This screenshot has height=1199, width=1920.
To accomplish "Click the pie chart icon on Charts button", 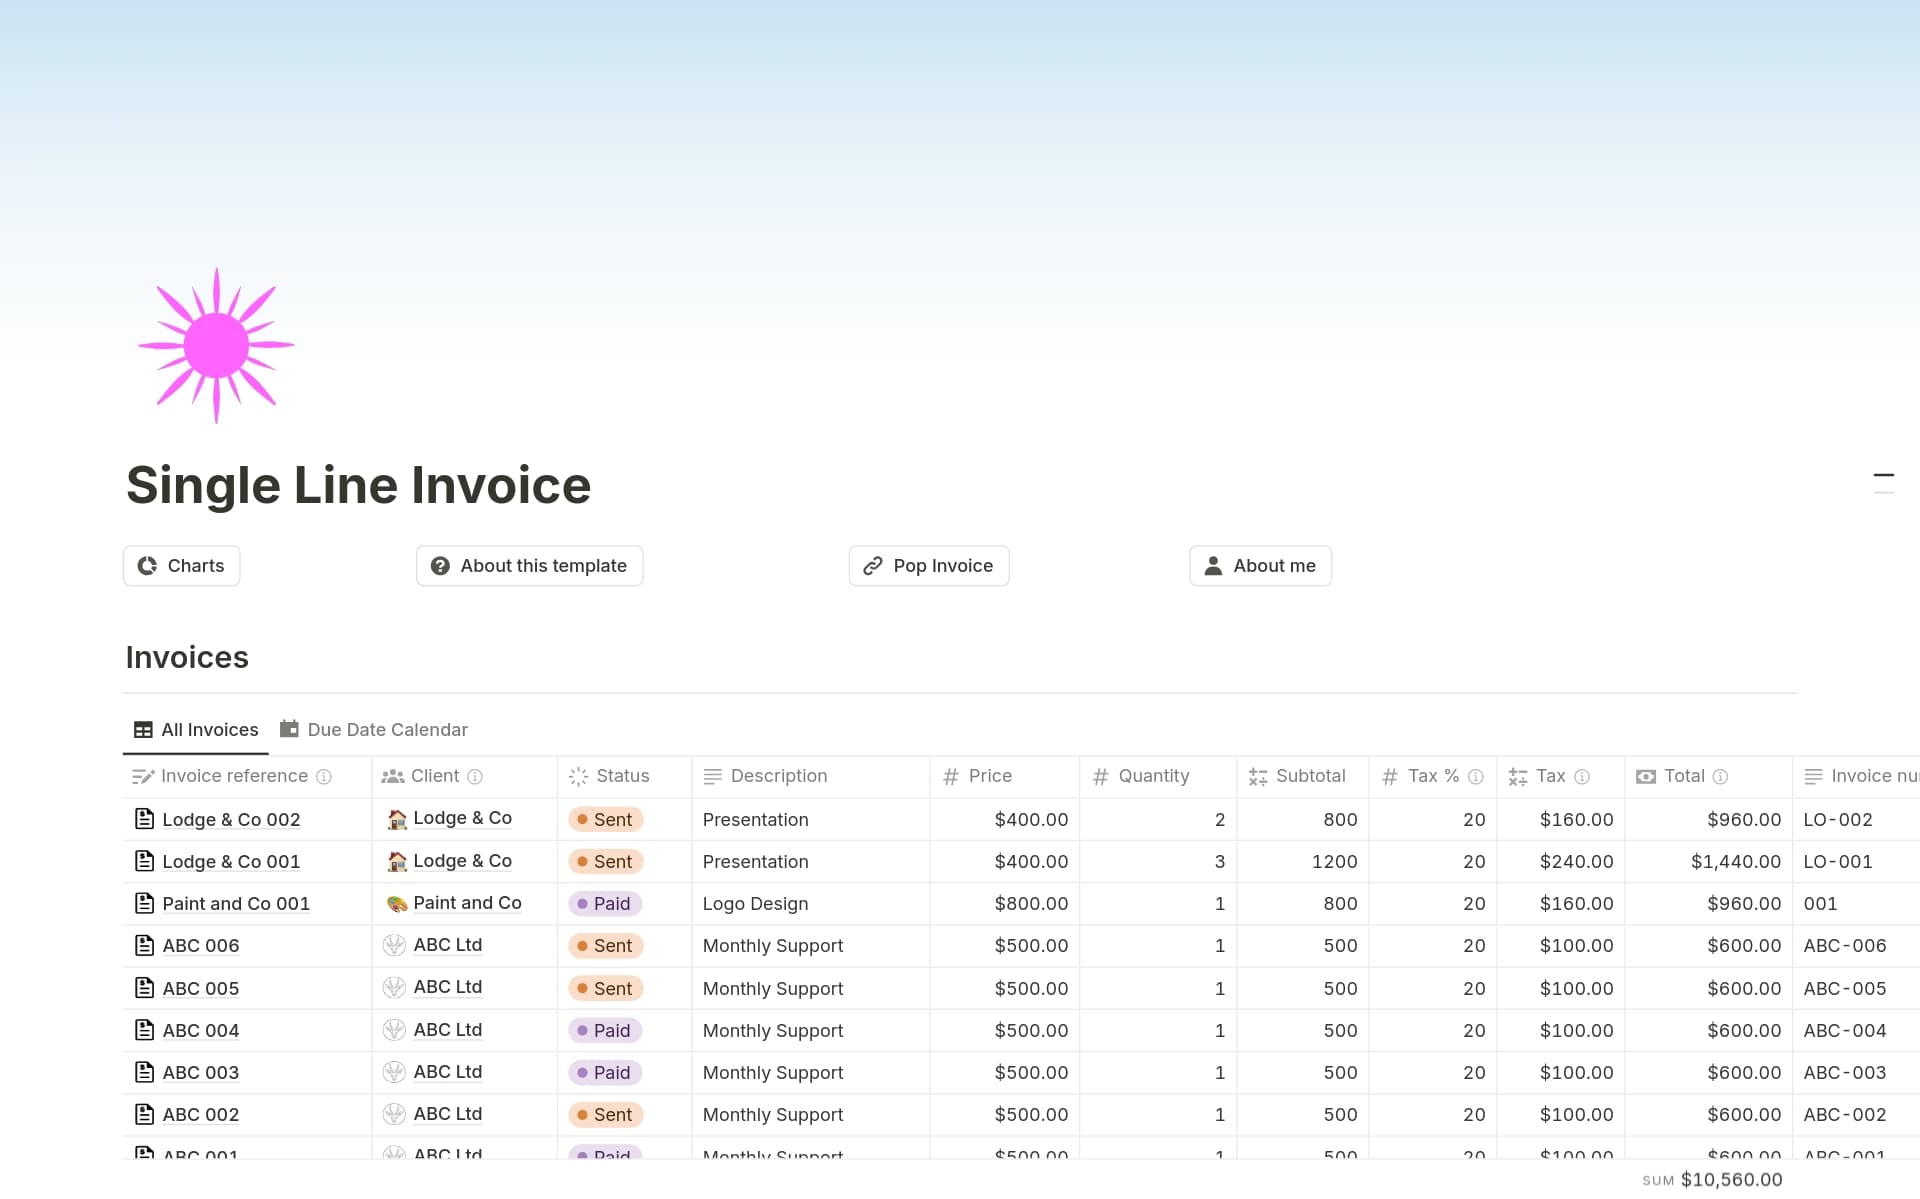I will click(x=147, y=565).
